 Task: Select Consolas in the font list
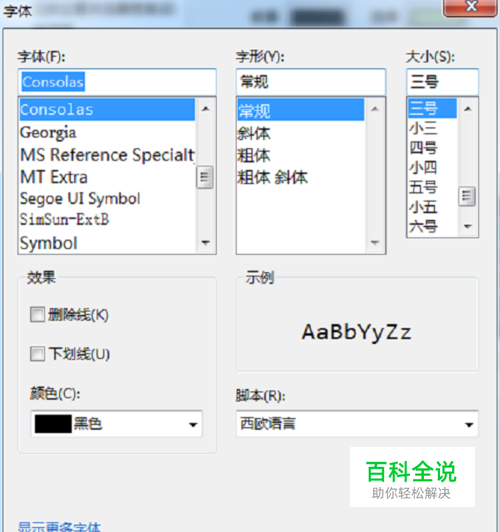pos(107,110)
